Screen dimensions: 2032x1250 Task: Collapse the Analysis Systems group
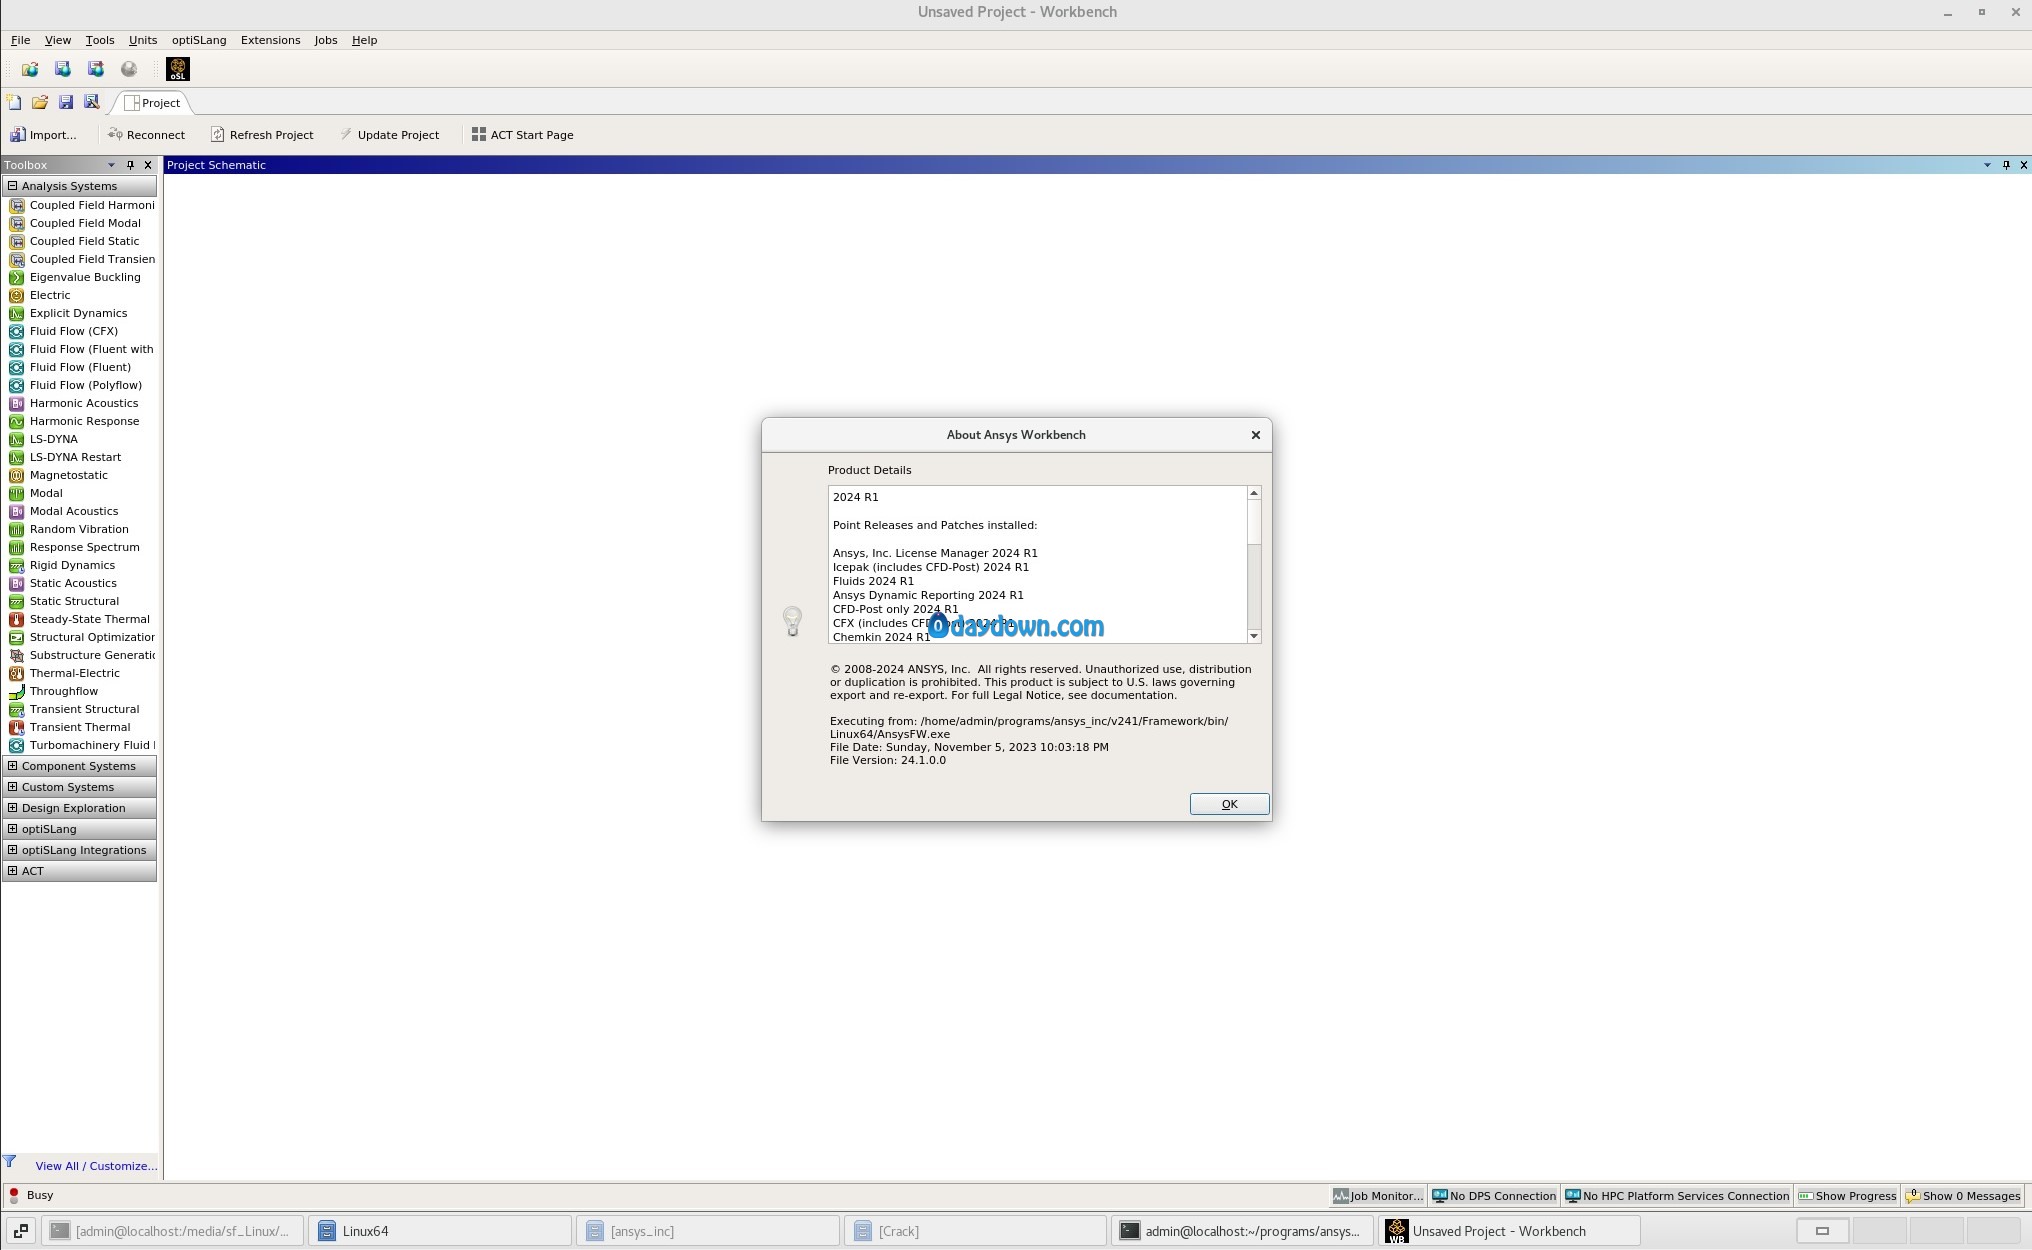(x=12, y=186)
